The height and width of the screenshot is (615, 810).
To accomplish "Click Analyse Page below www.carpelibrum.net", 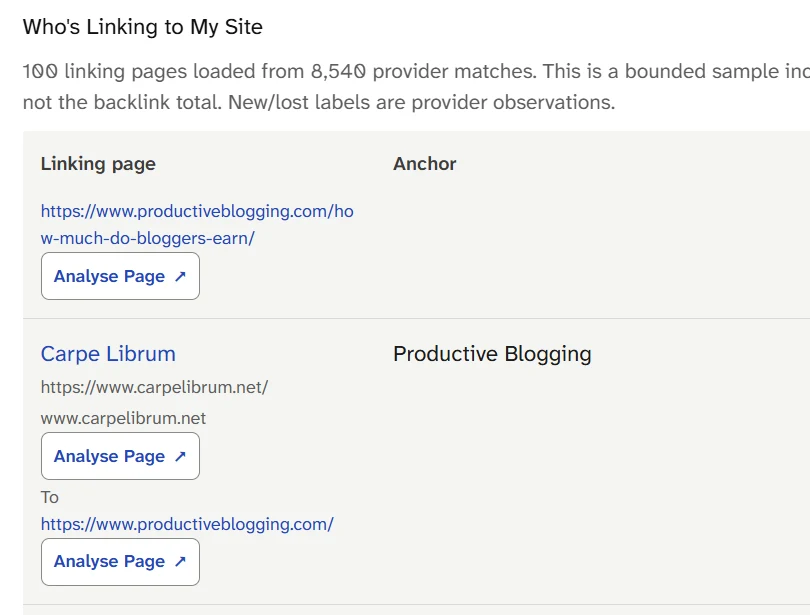I will point(120,456).
